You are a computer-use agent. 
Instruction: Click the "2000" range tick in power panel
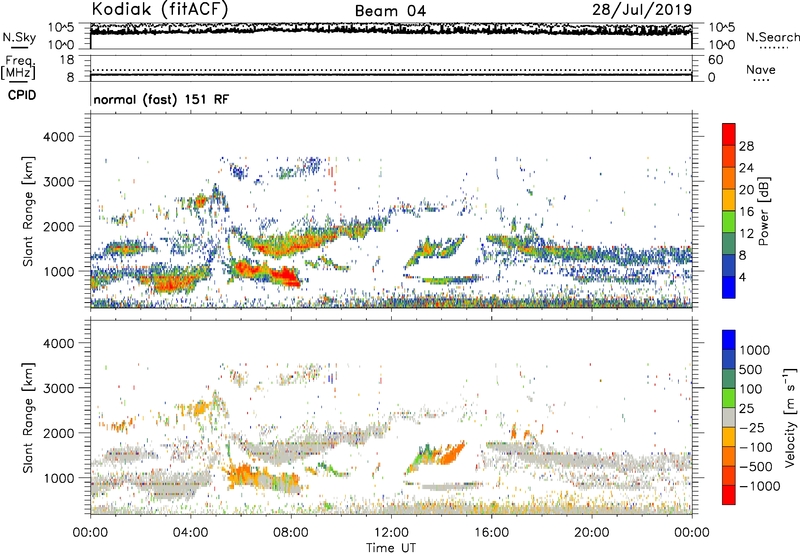[58, 226]
